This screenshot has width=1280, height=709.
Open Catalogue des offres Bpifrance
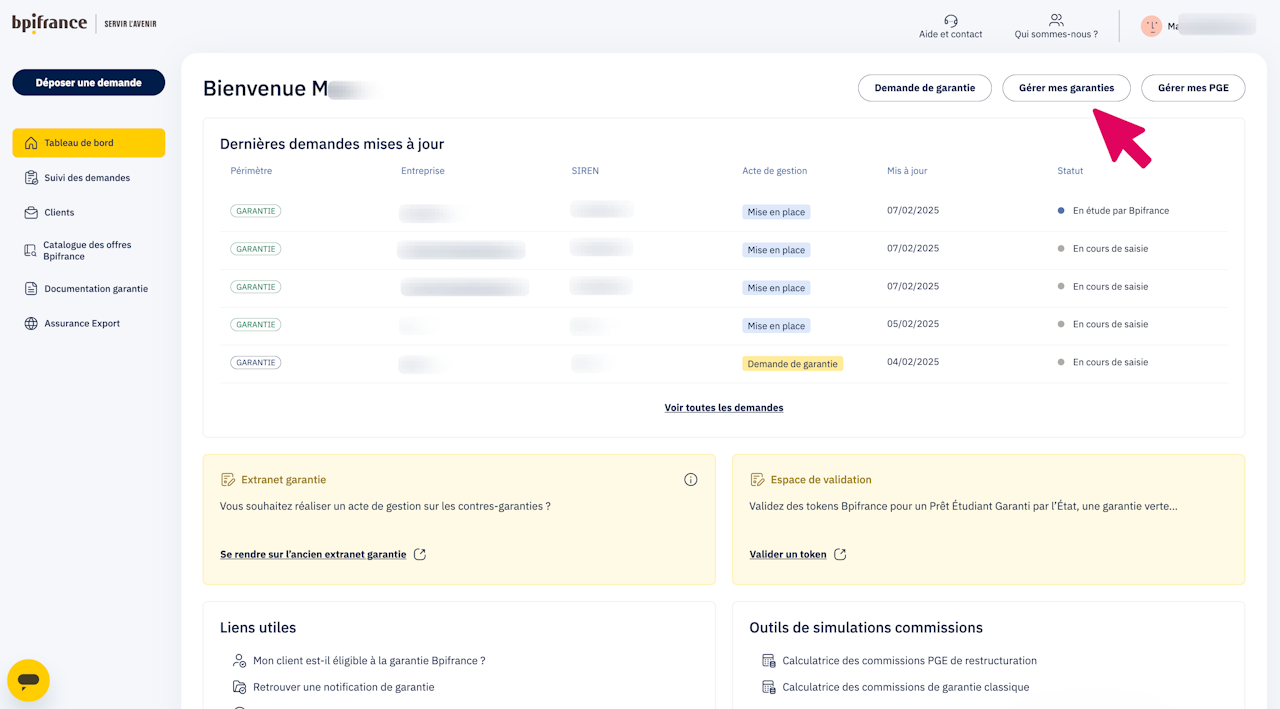89,251
